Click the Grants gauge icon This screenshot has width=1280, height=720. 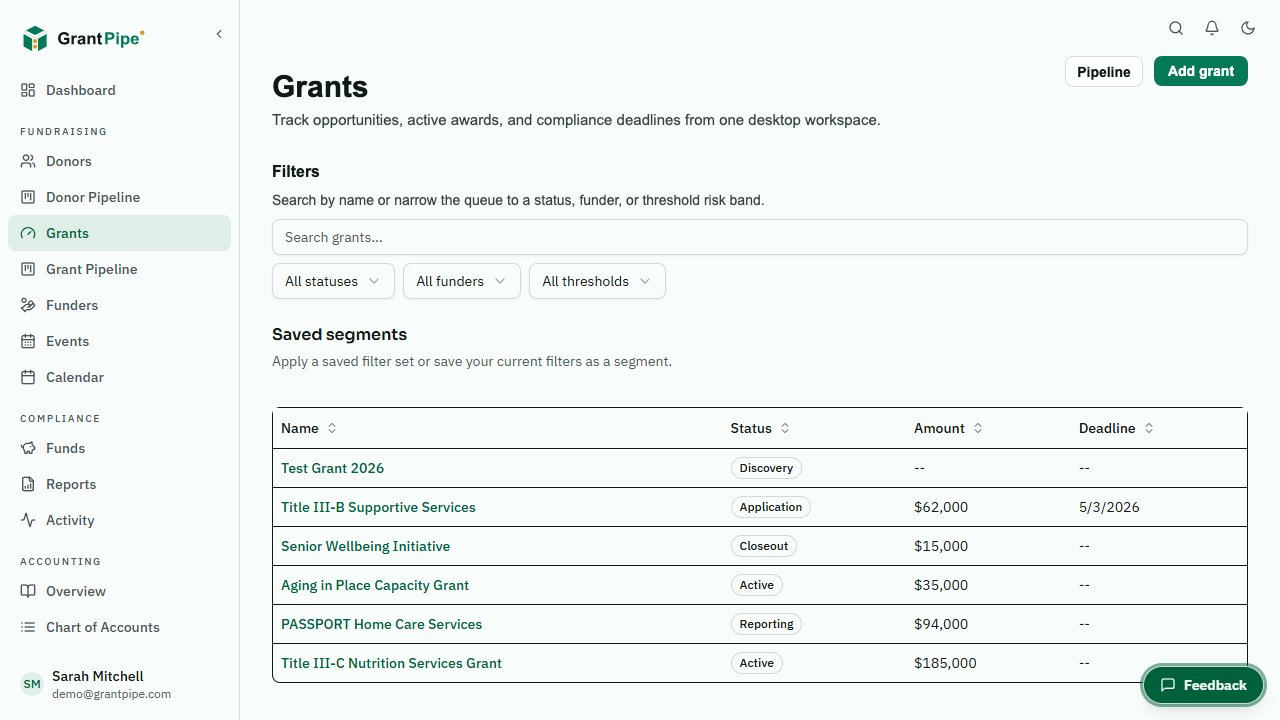(x=28, y=233)
